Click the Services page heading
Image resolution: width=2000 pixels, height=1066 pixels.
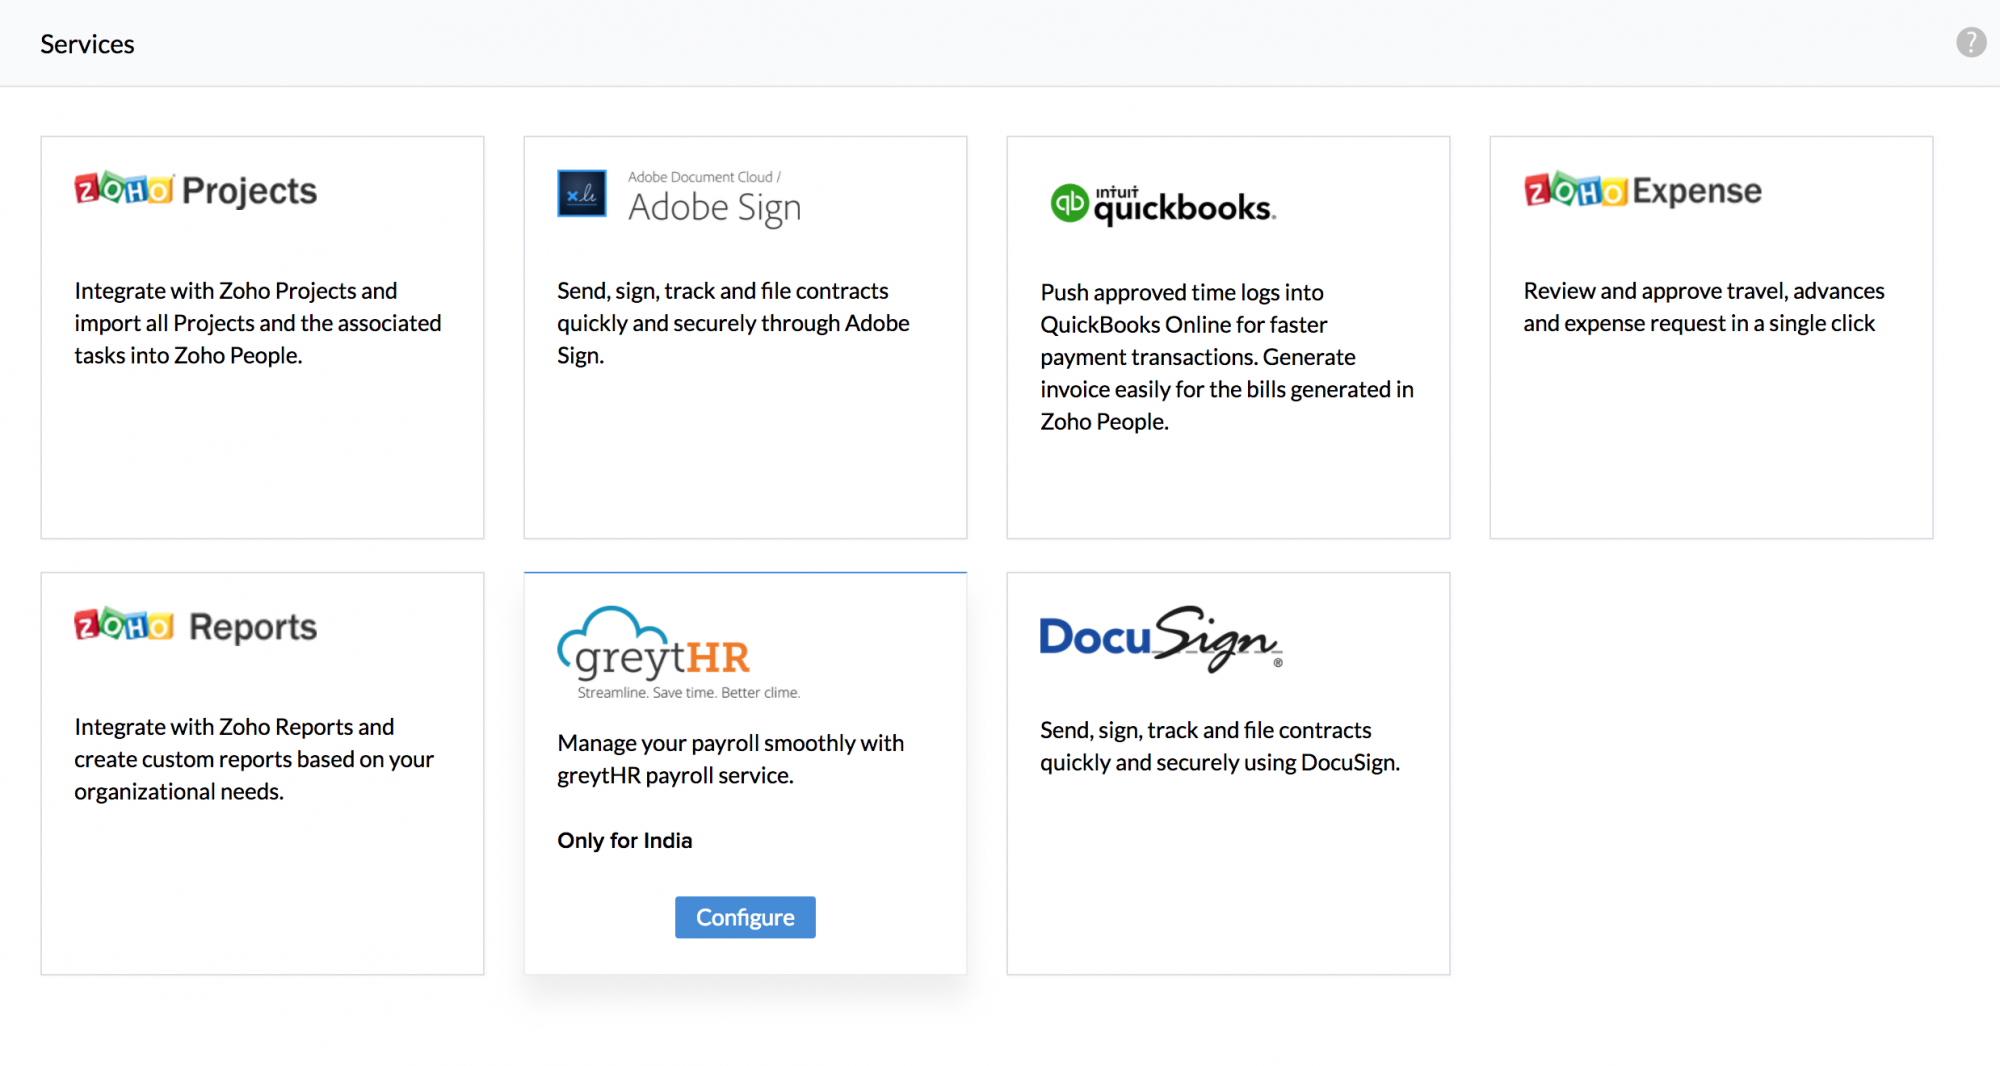click(x=87, y=44)
